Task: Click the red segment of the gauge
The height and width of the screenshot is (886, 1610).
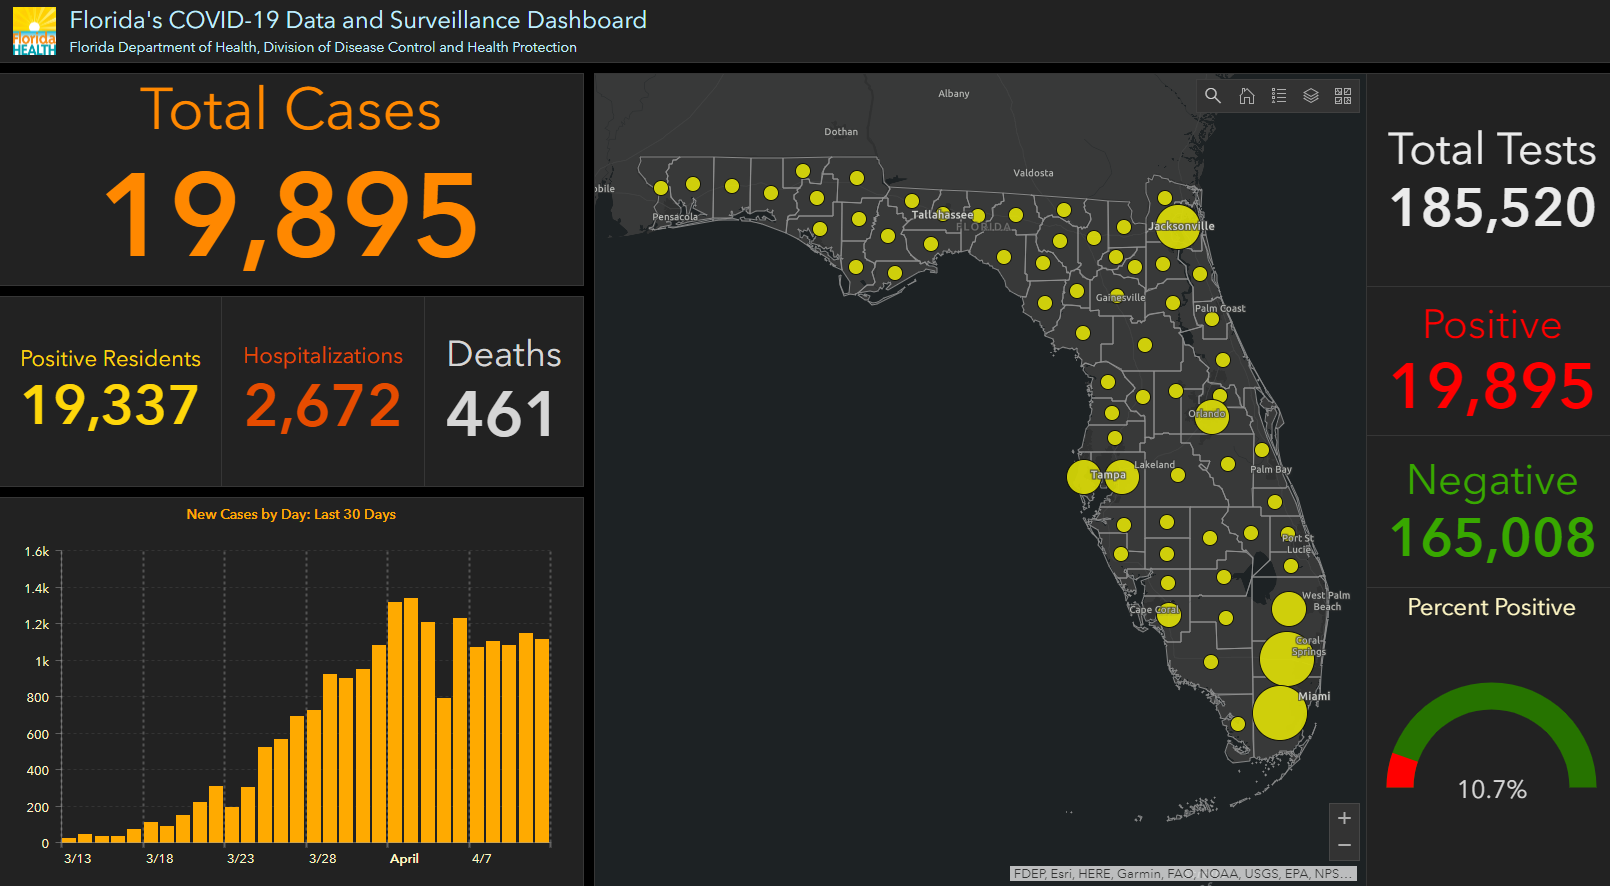Action: (x=1401, y=772)
